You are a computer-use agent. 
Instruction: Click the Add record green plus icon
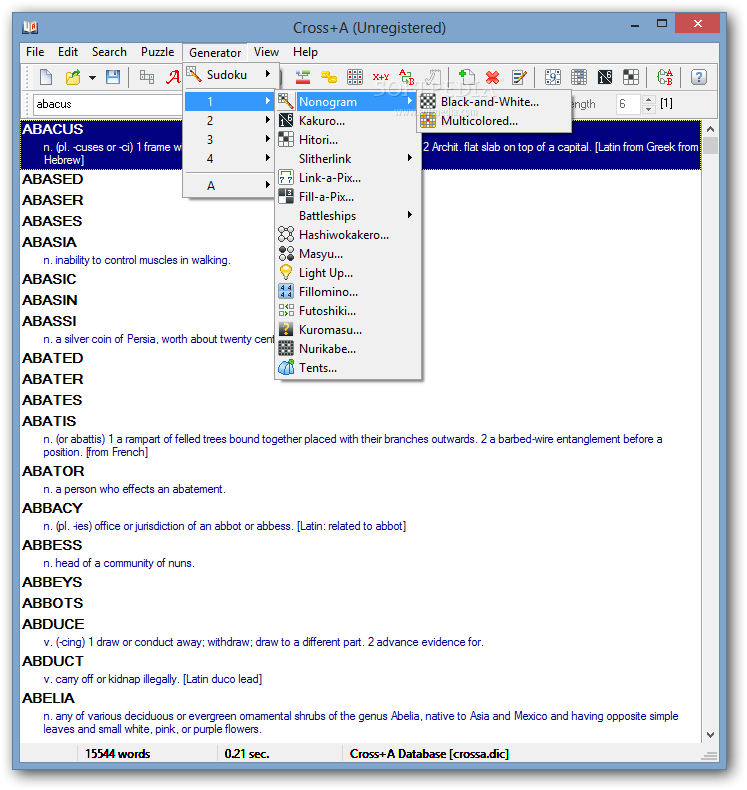click(466, 77)
